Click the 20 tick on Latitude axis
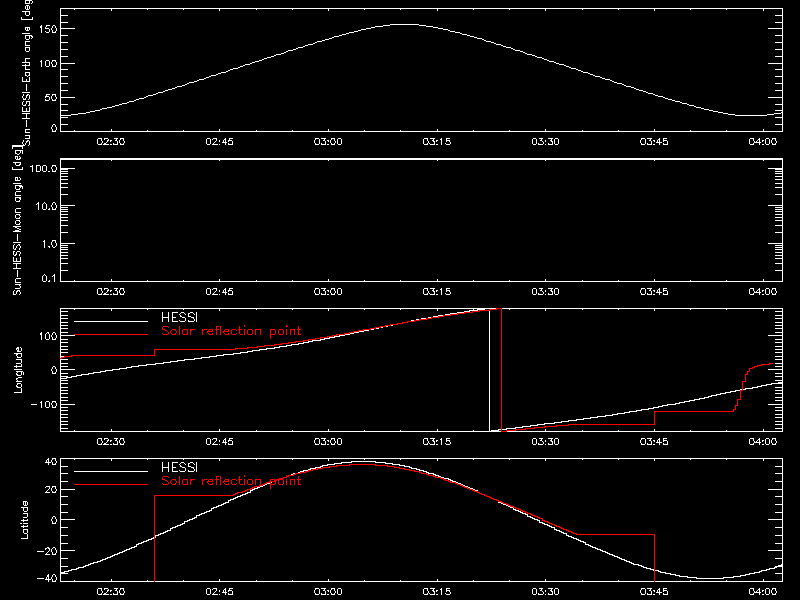This screenshot has height=600, width=800. tap(51, 490)
